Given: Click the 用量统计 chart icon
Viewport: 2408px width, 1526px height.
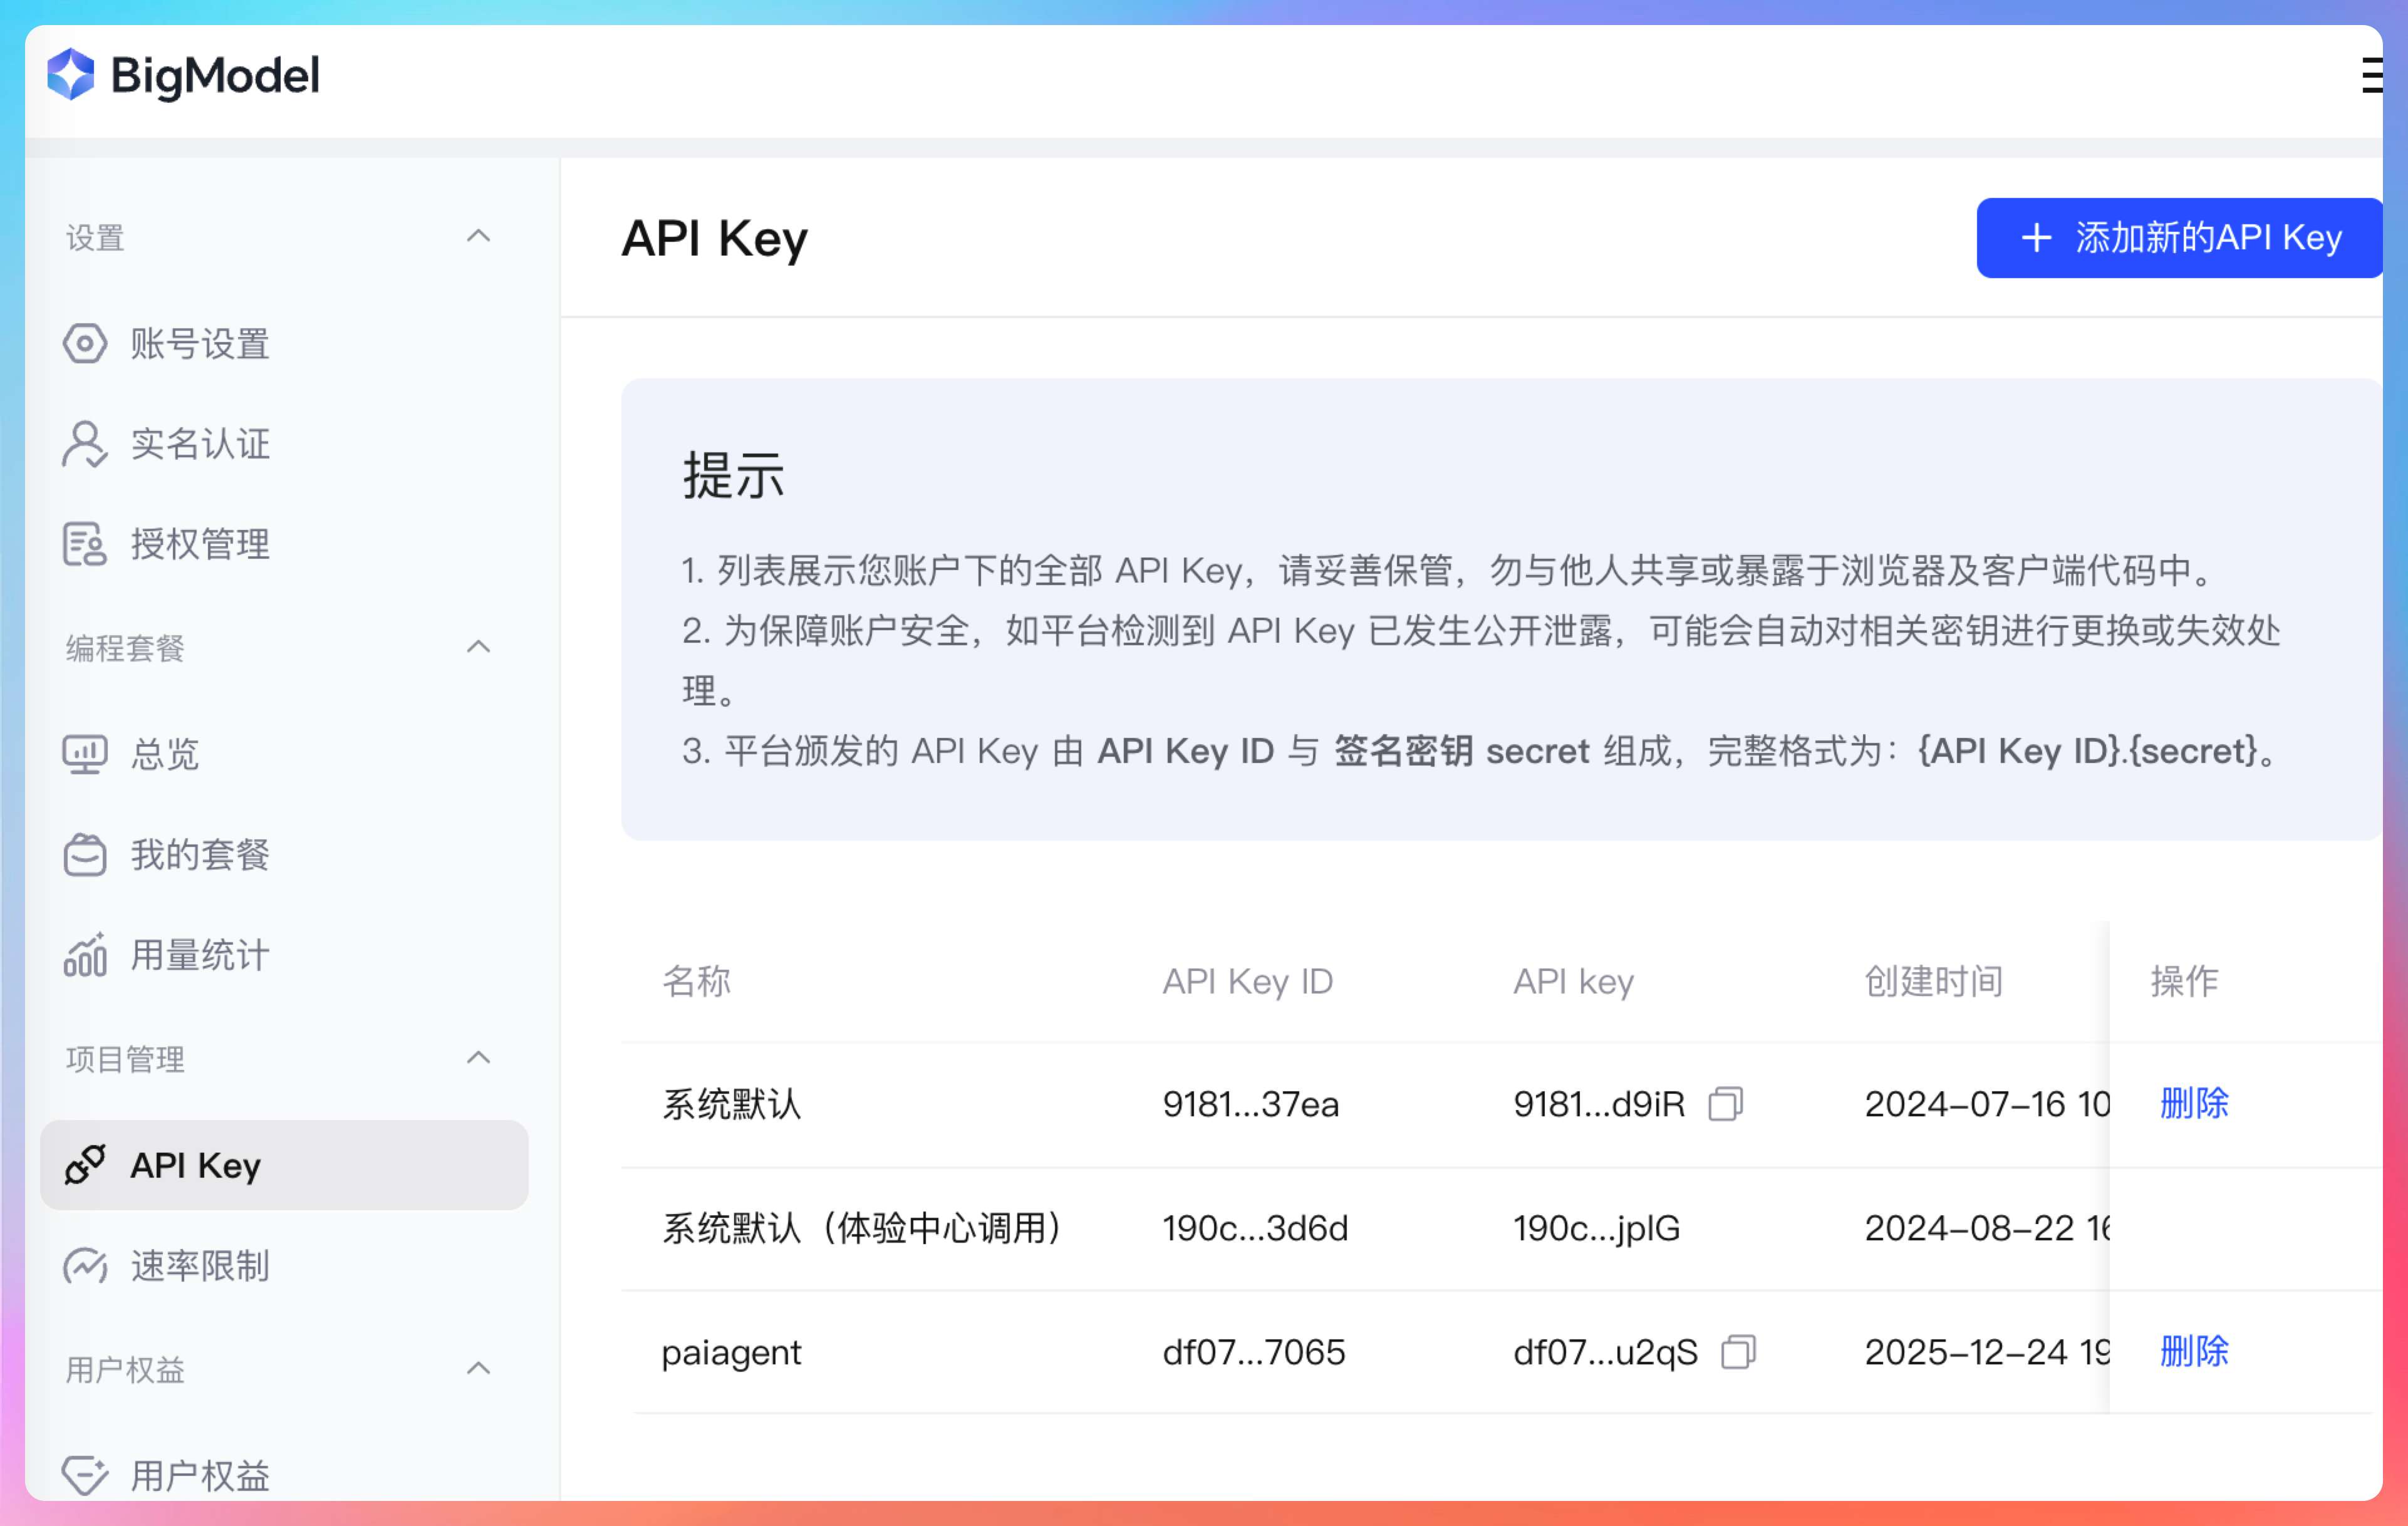Looking at the screenshot, I should pos(85,955).
